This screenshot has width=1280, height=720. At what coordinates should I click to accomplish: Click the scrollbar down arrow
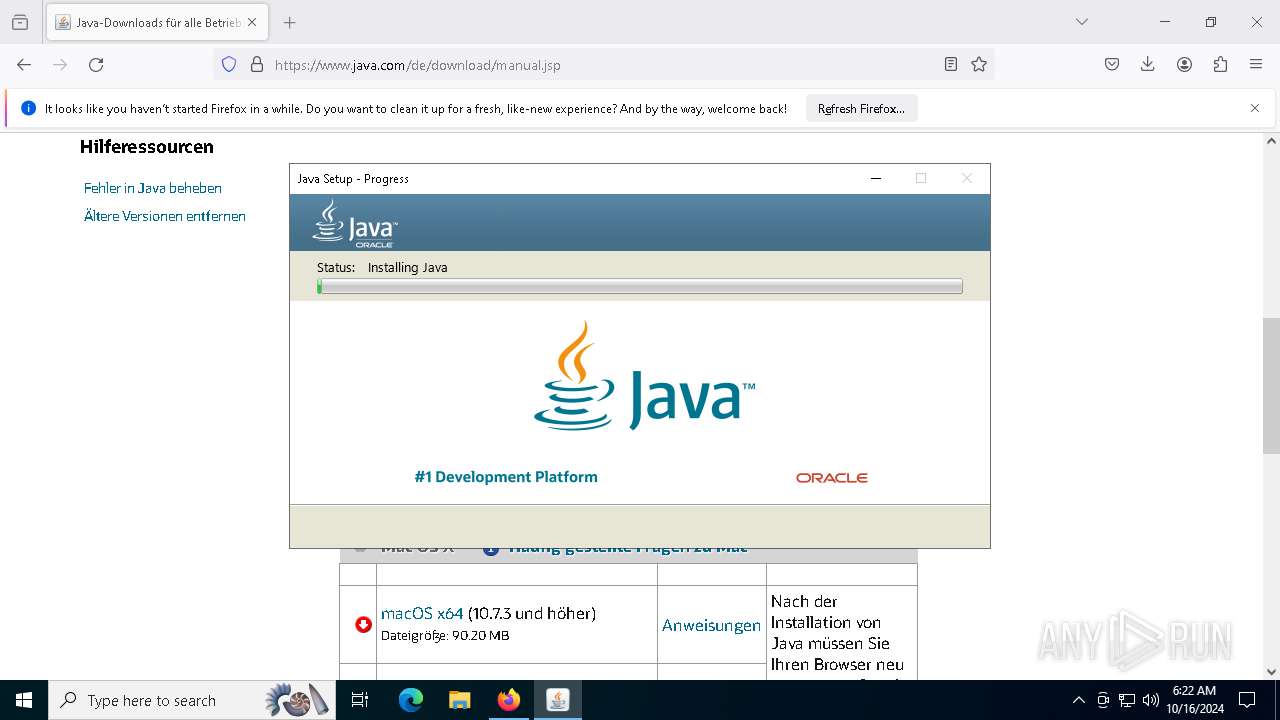click(1271, 672)
